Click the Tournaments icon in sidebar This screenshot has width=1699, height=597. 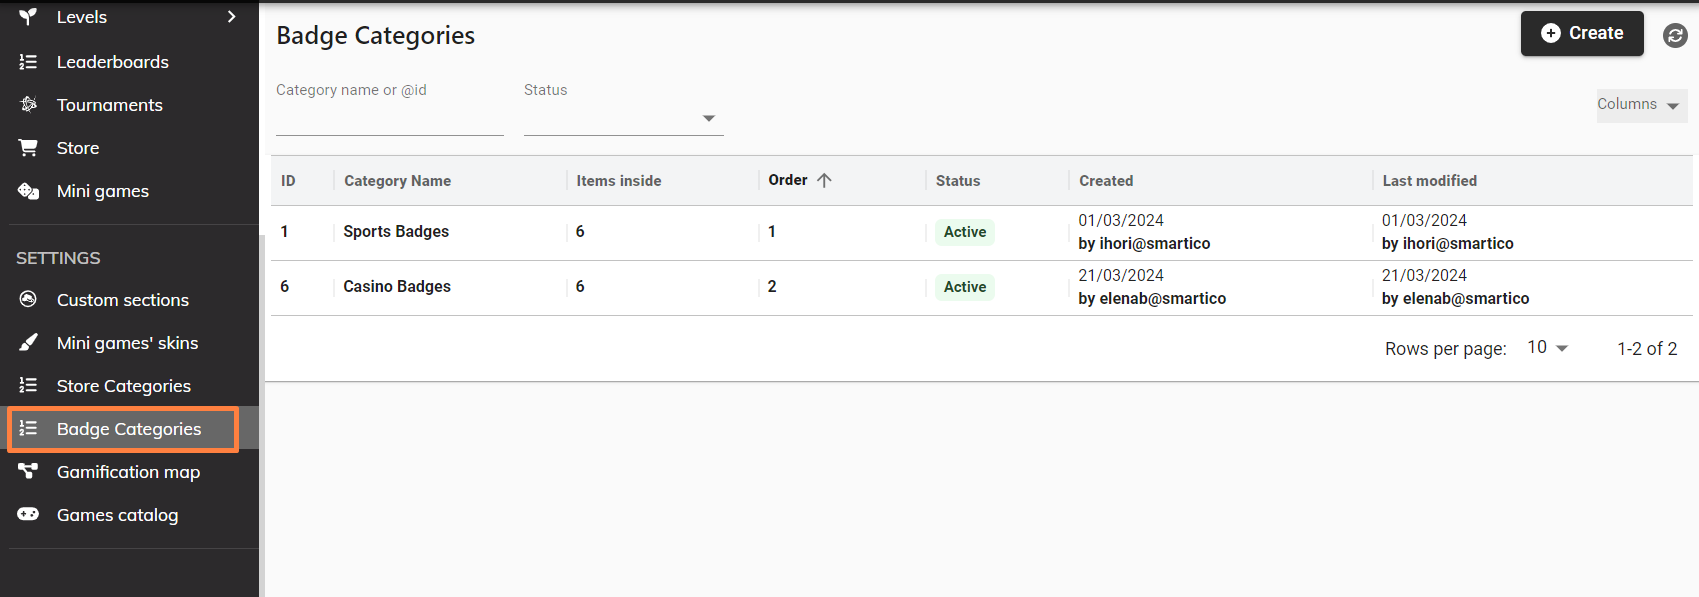point(28,105)
